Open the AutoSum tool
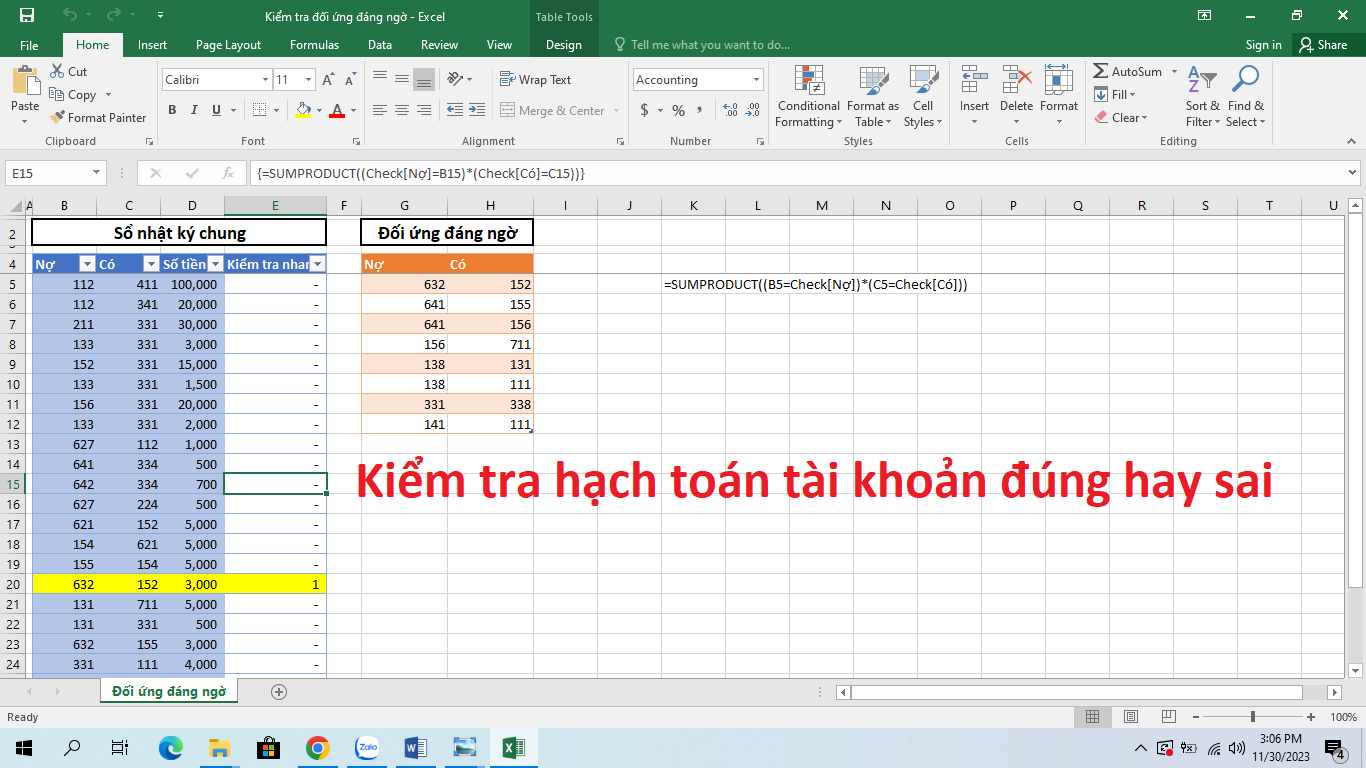The height and width of the screenshot is (768, 1366). coord(1130,71)
